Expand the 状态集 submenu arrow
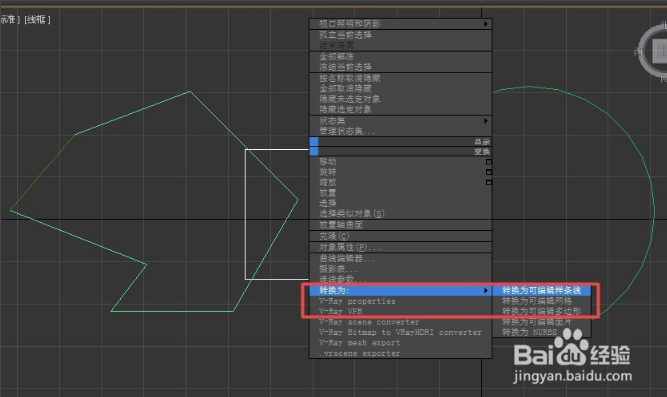The height and width of the screenshot is (397, 667). pos(485,121)
